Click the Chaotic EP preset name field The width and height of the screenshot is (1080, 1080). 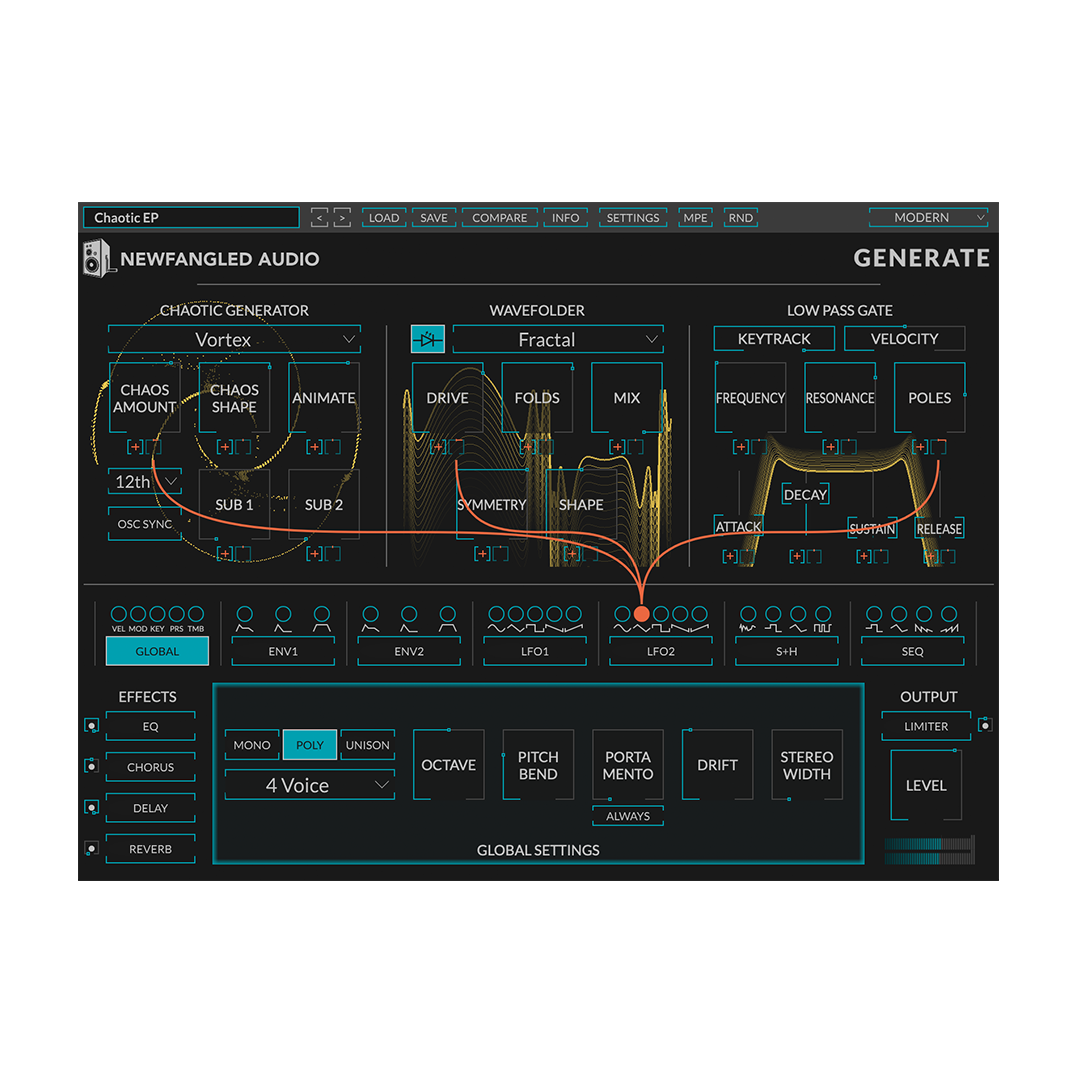coord(191,218)
